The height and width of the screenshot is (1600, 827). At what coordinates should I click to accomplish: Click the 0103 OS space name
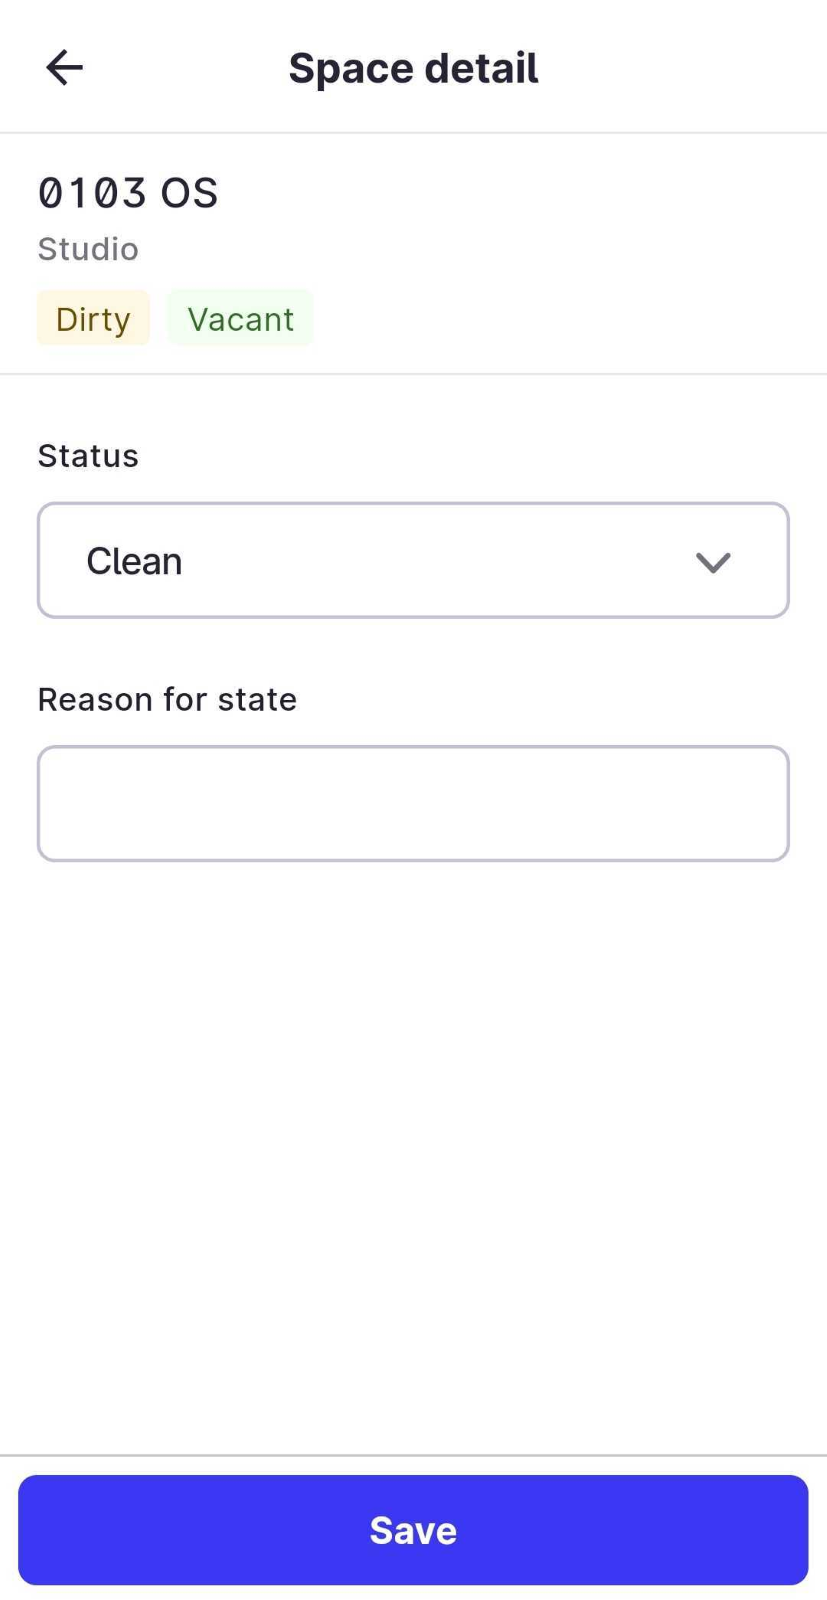(x=128, y=192)
